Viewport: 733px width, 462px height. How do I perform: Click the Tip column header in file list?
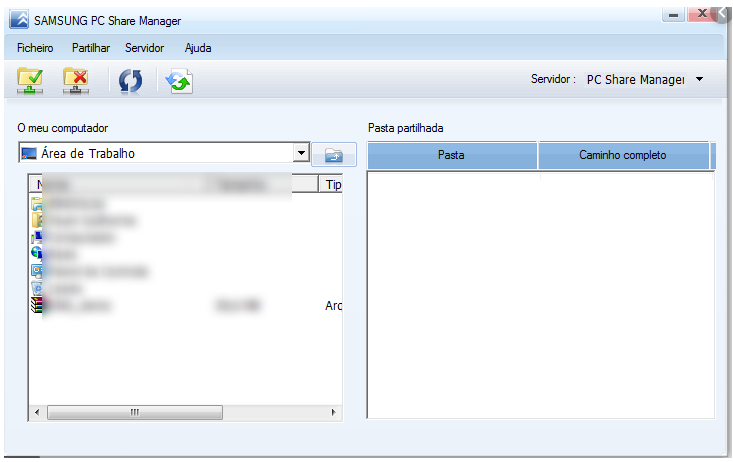(x=331, y=184)
